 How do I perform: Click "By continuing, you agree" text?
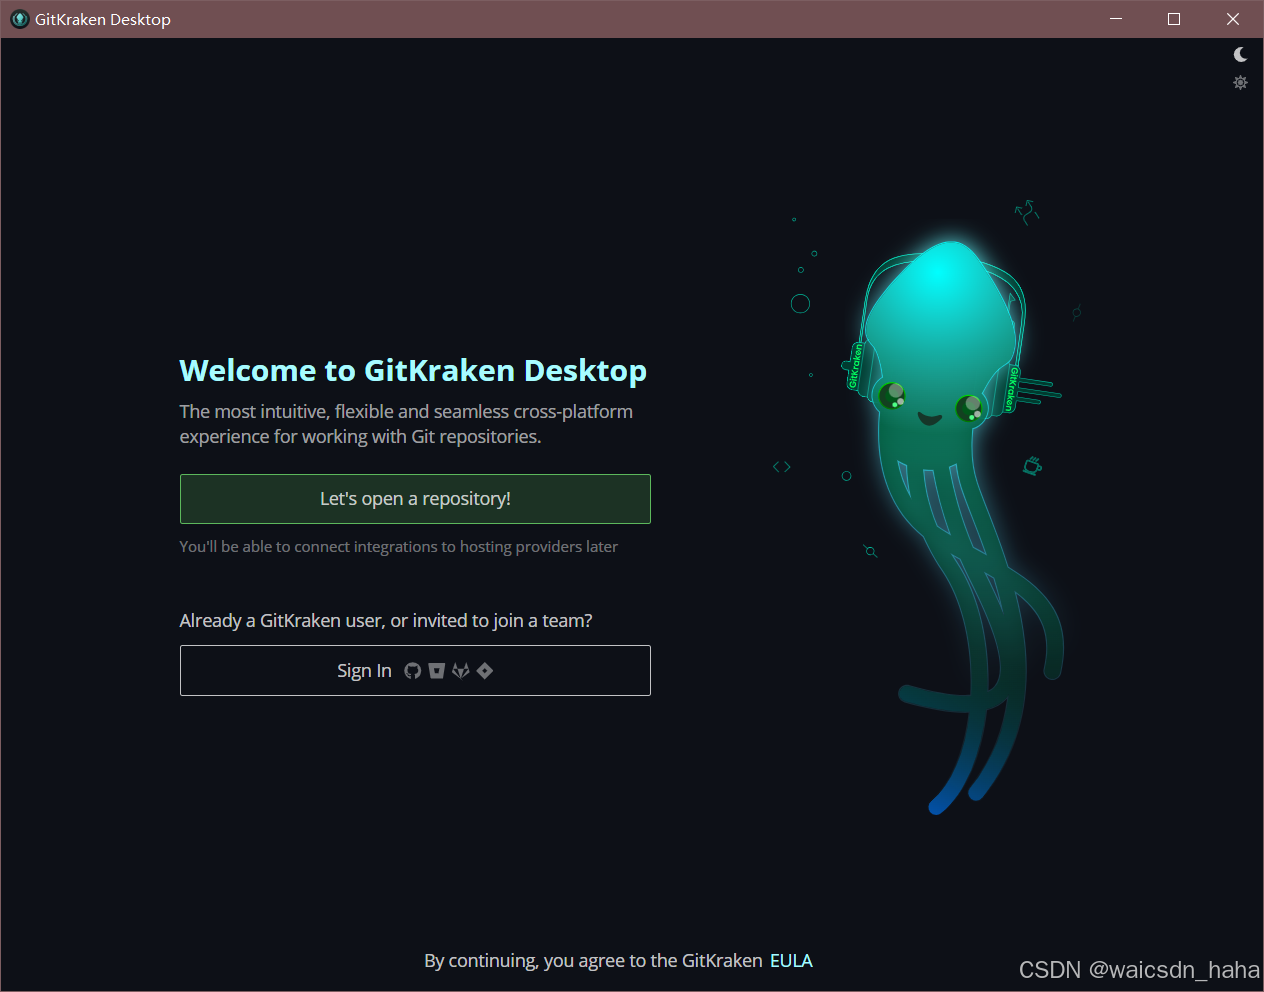coord(593,961)
